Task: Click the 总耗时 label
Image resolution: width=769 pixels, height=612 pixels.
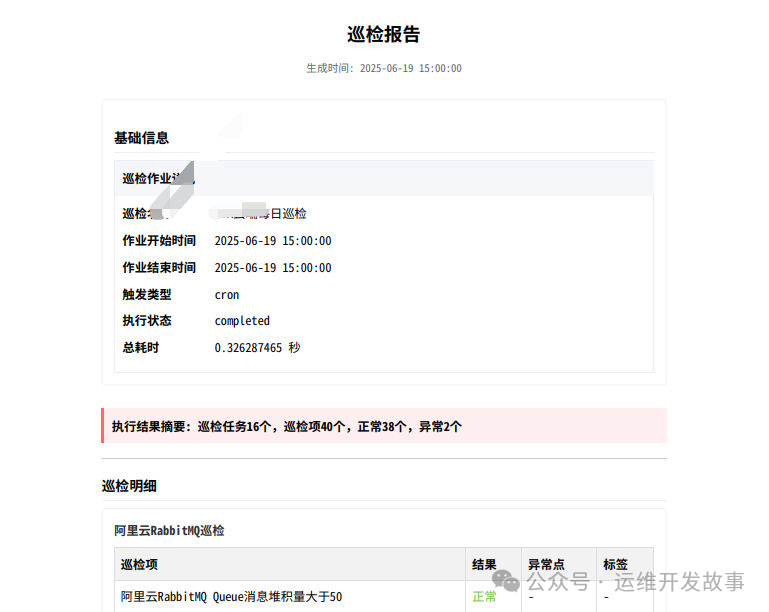Action: 141,347
